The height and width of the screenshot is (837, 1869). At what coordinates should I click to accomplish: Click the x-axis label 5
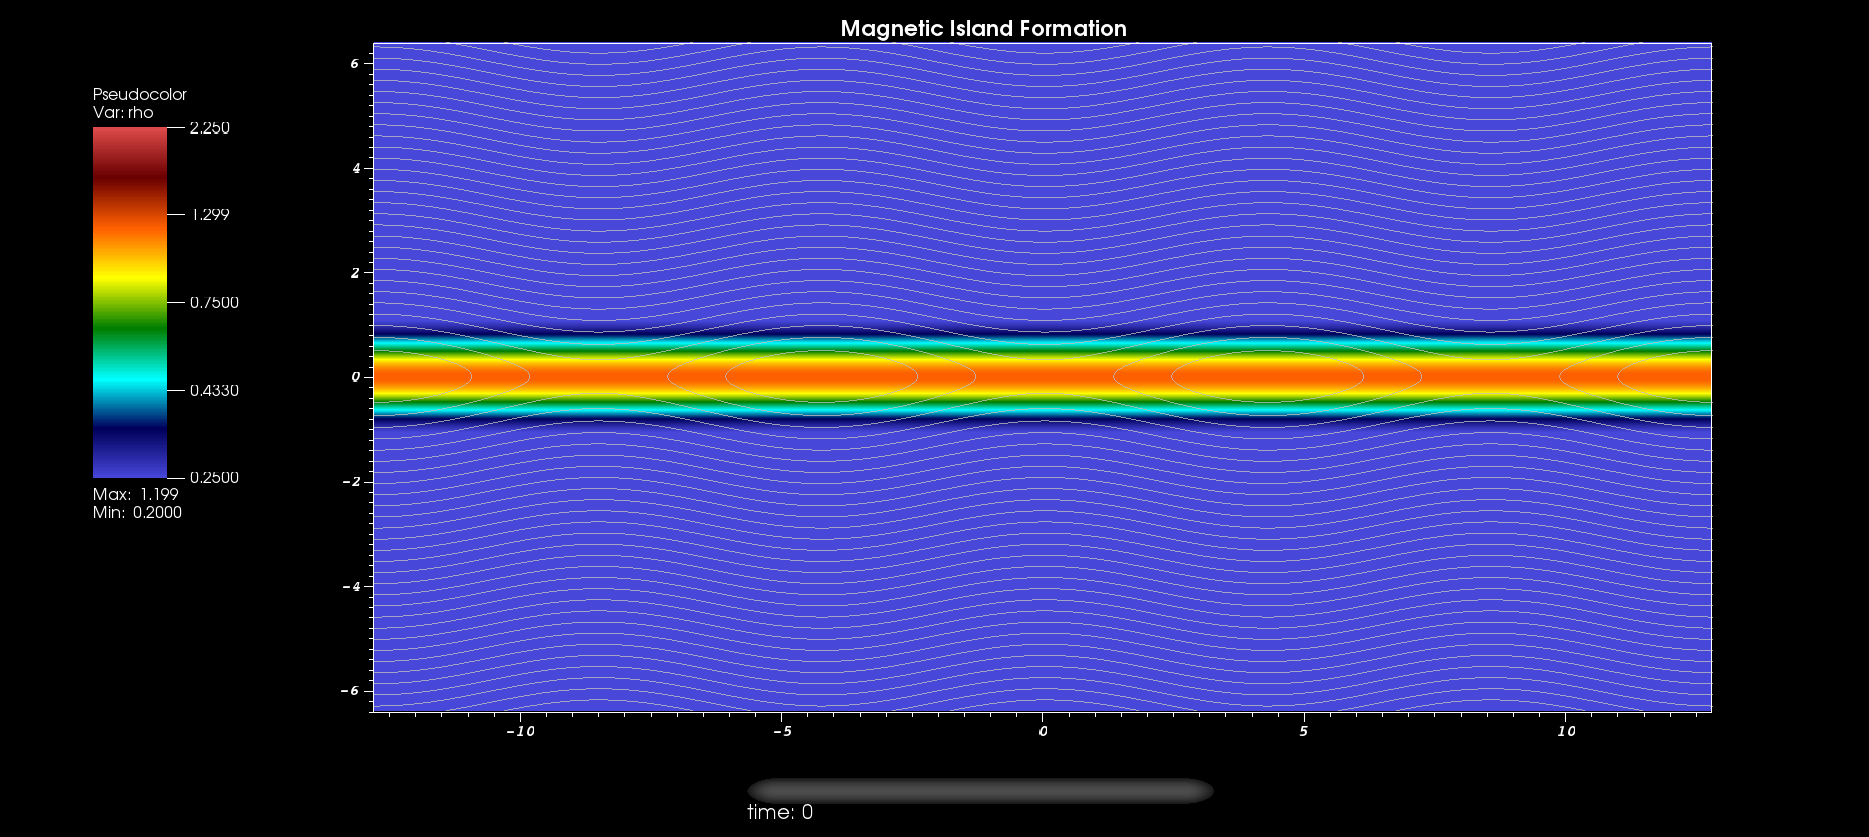[1303, 731]
